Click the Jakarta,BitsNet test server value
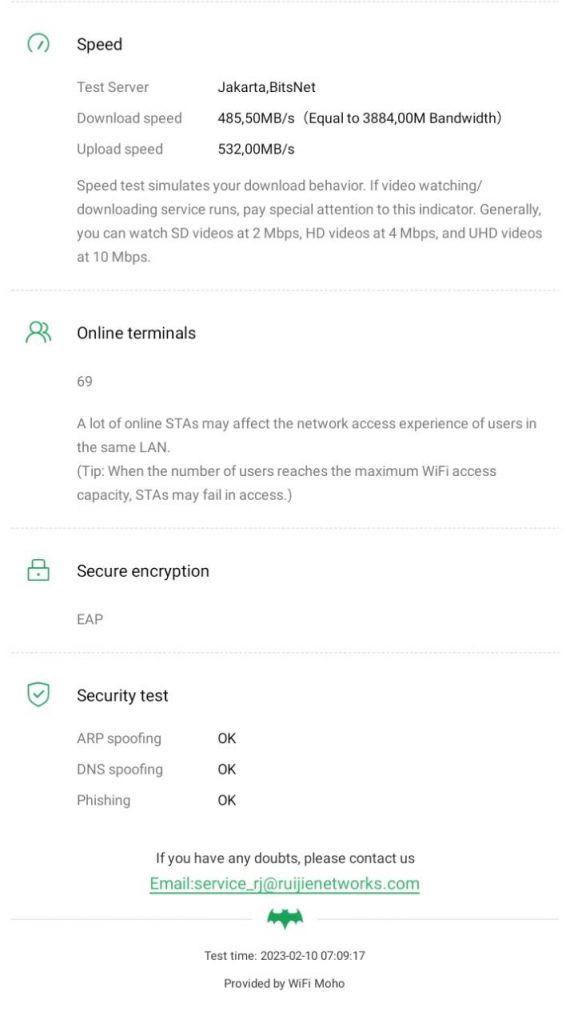This screenshot has width=570, height=1024. tap(266, 87)
